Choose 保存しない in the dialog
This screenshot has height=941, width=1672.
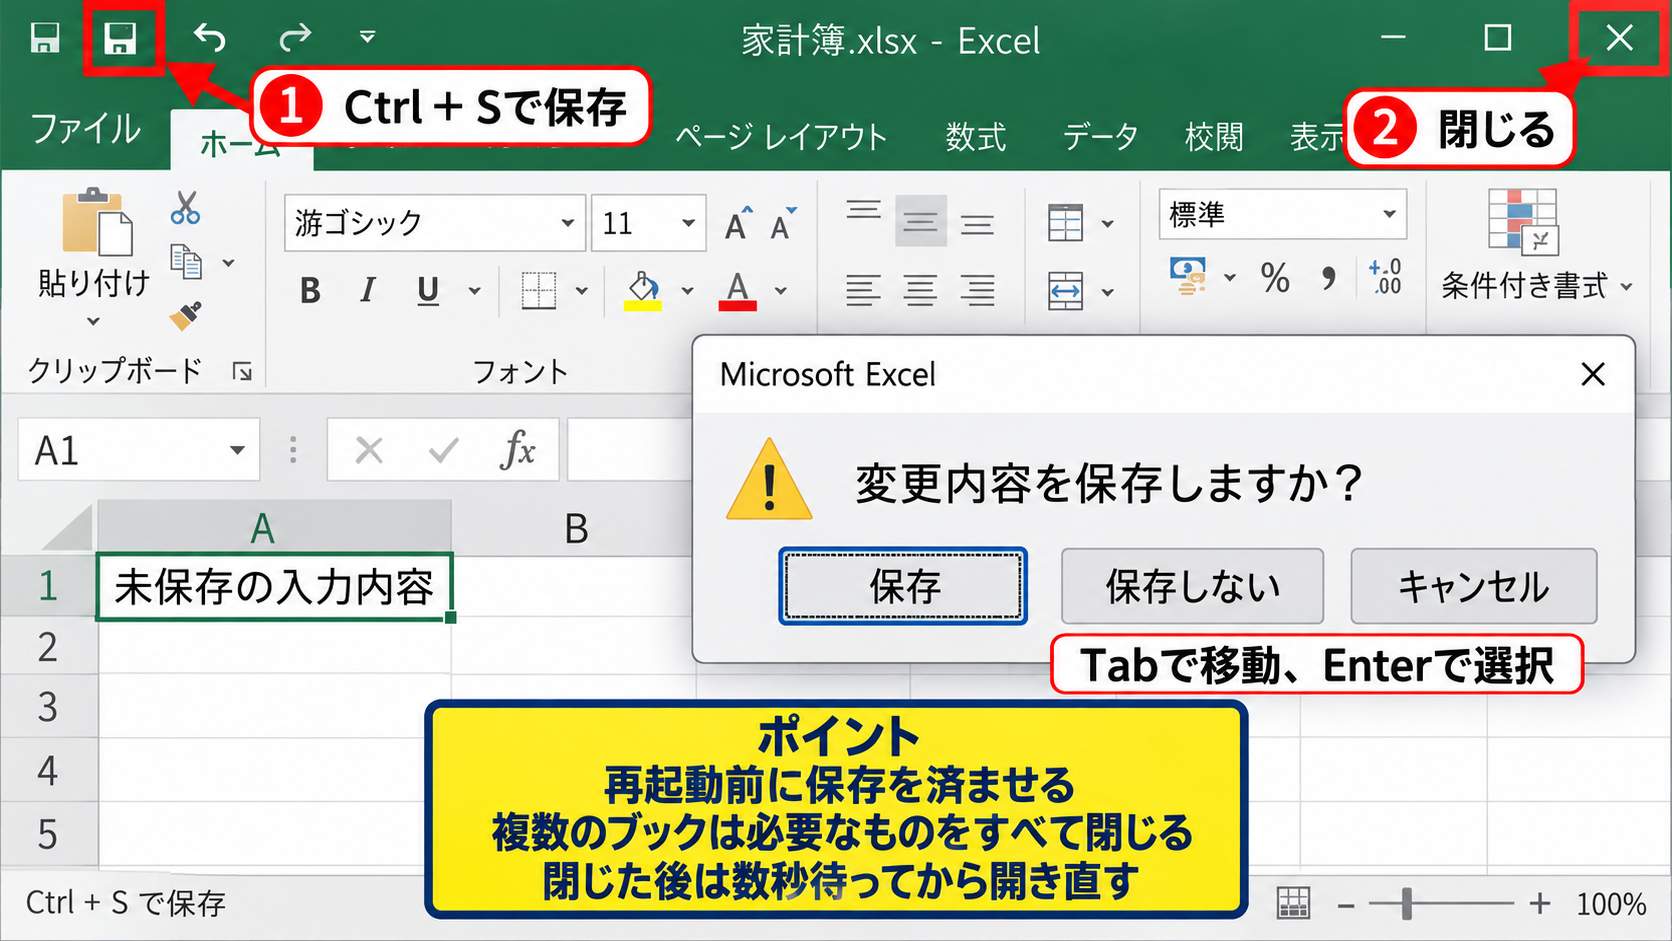point(1192,586)
